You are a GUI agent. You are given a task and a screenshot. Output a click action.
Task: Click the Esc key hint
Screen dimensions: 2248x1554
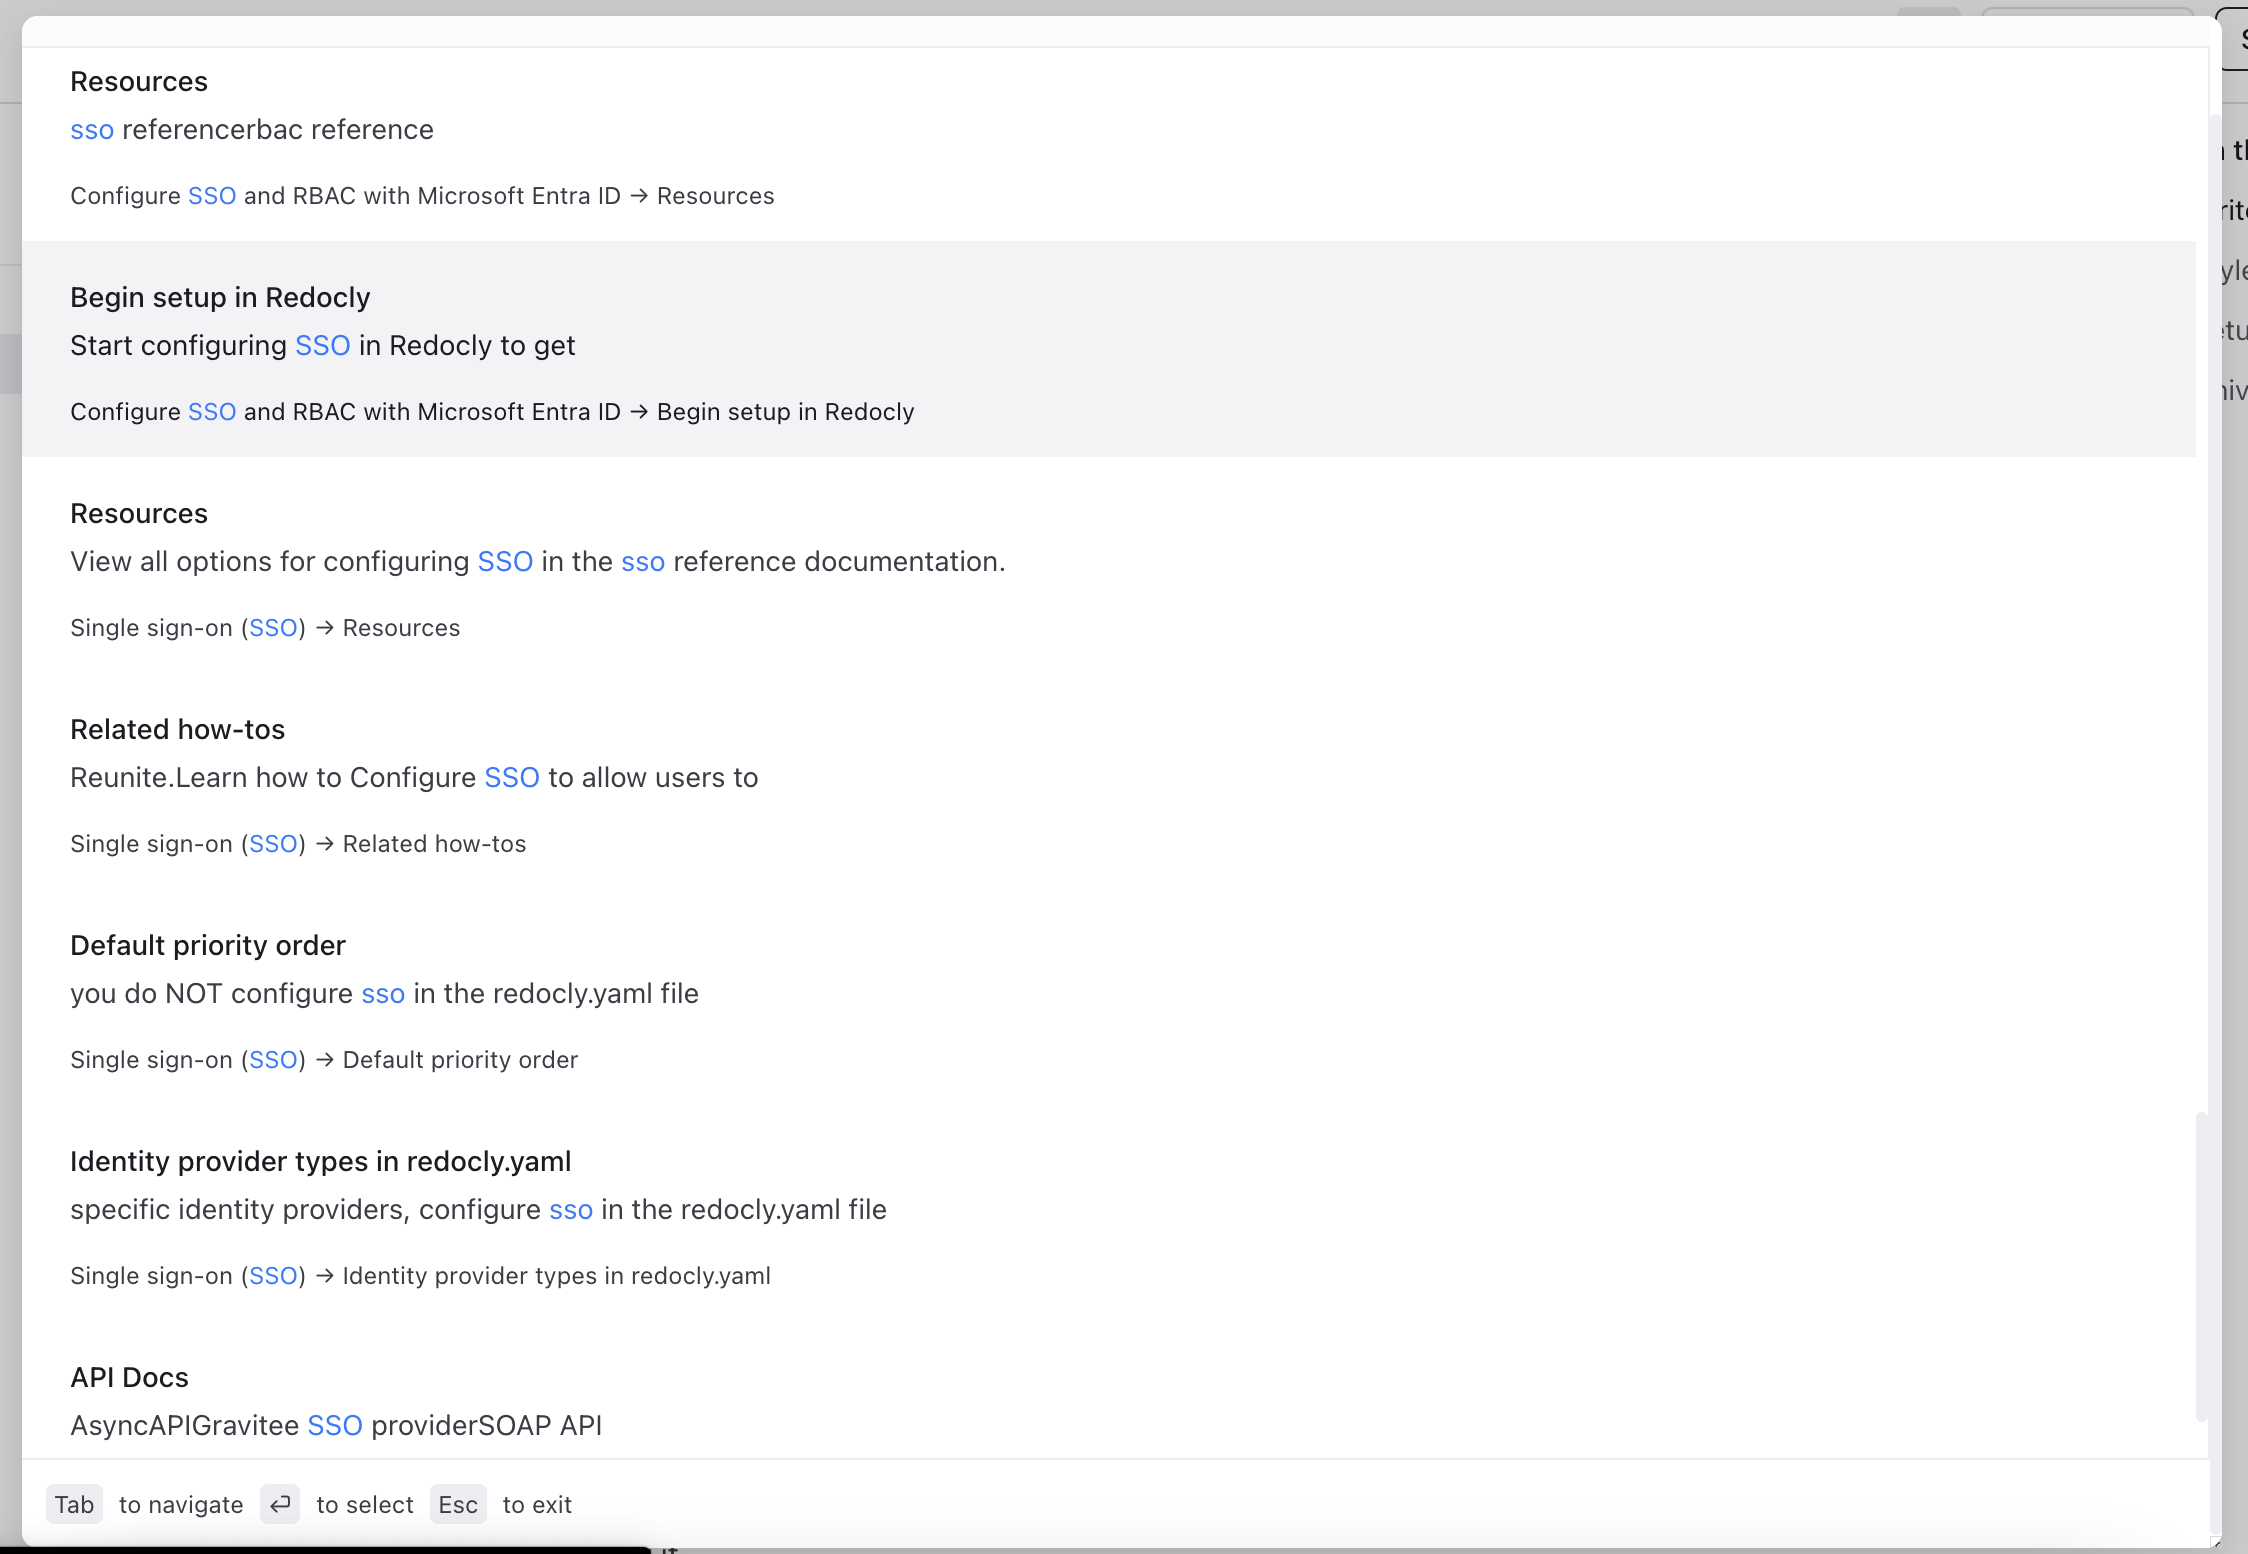pyautogui.click(x=458, y=1505)
